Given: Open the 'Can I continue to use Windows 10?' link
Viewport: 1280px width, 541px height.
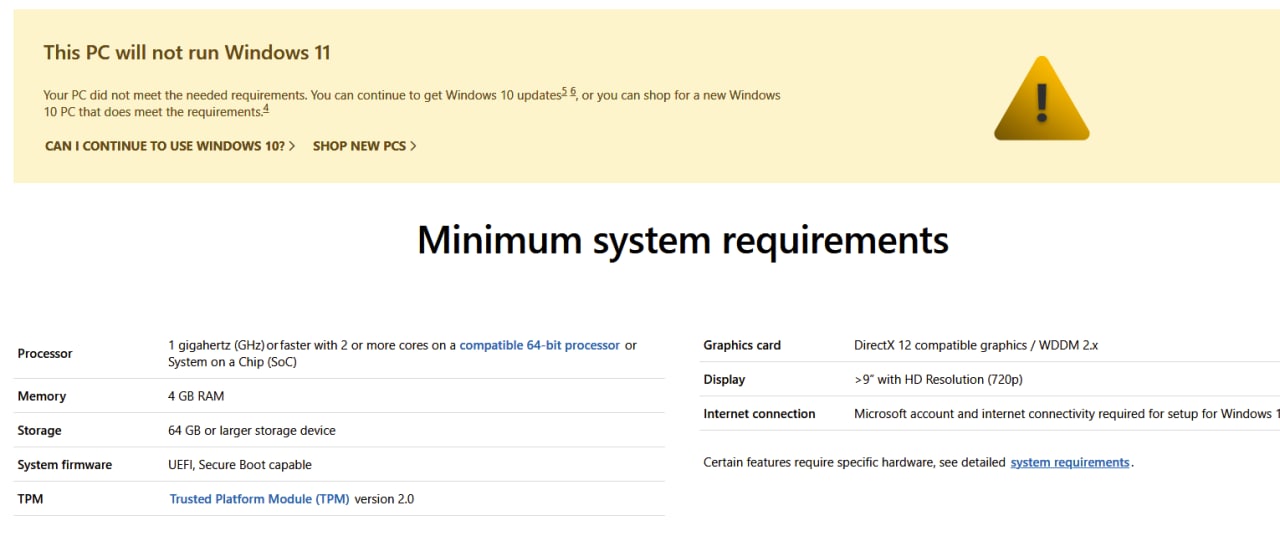Looking at the screenshot, I should [x=170, y=146].
